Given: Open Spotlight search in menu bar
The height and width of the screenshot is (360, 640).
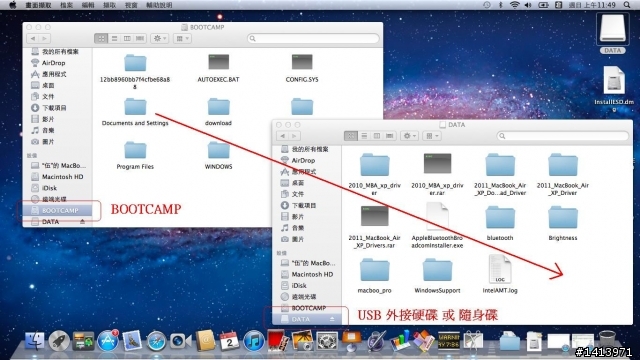Looking at the screenshot, I should click(627, 5).
